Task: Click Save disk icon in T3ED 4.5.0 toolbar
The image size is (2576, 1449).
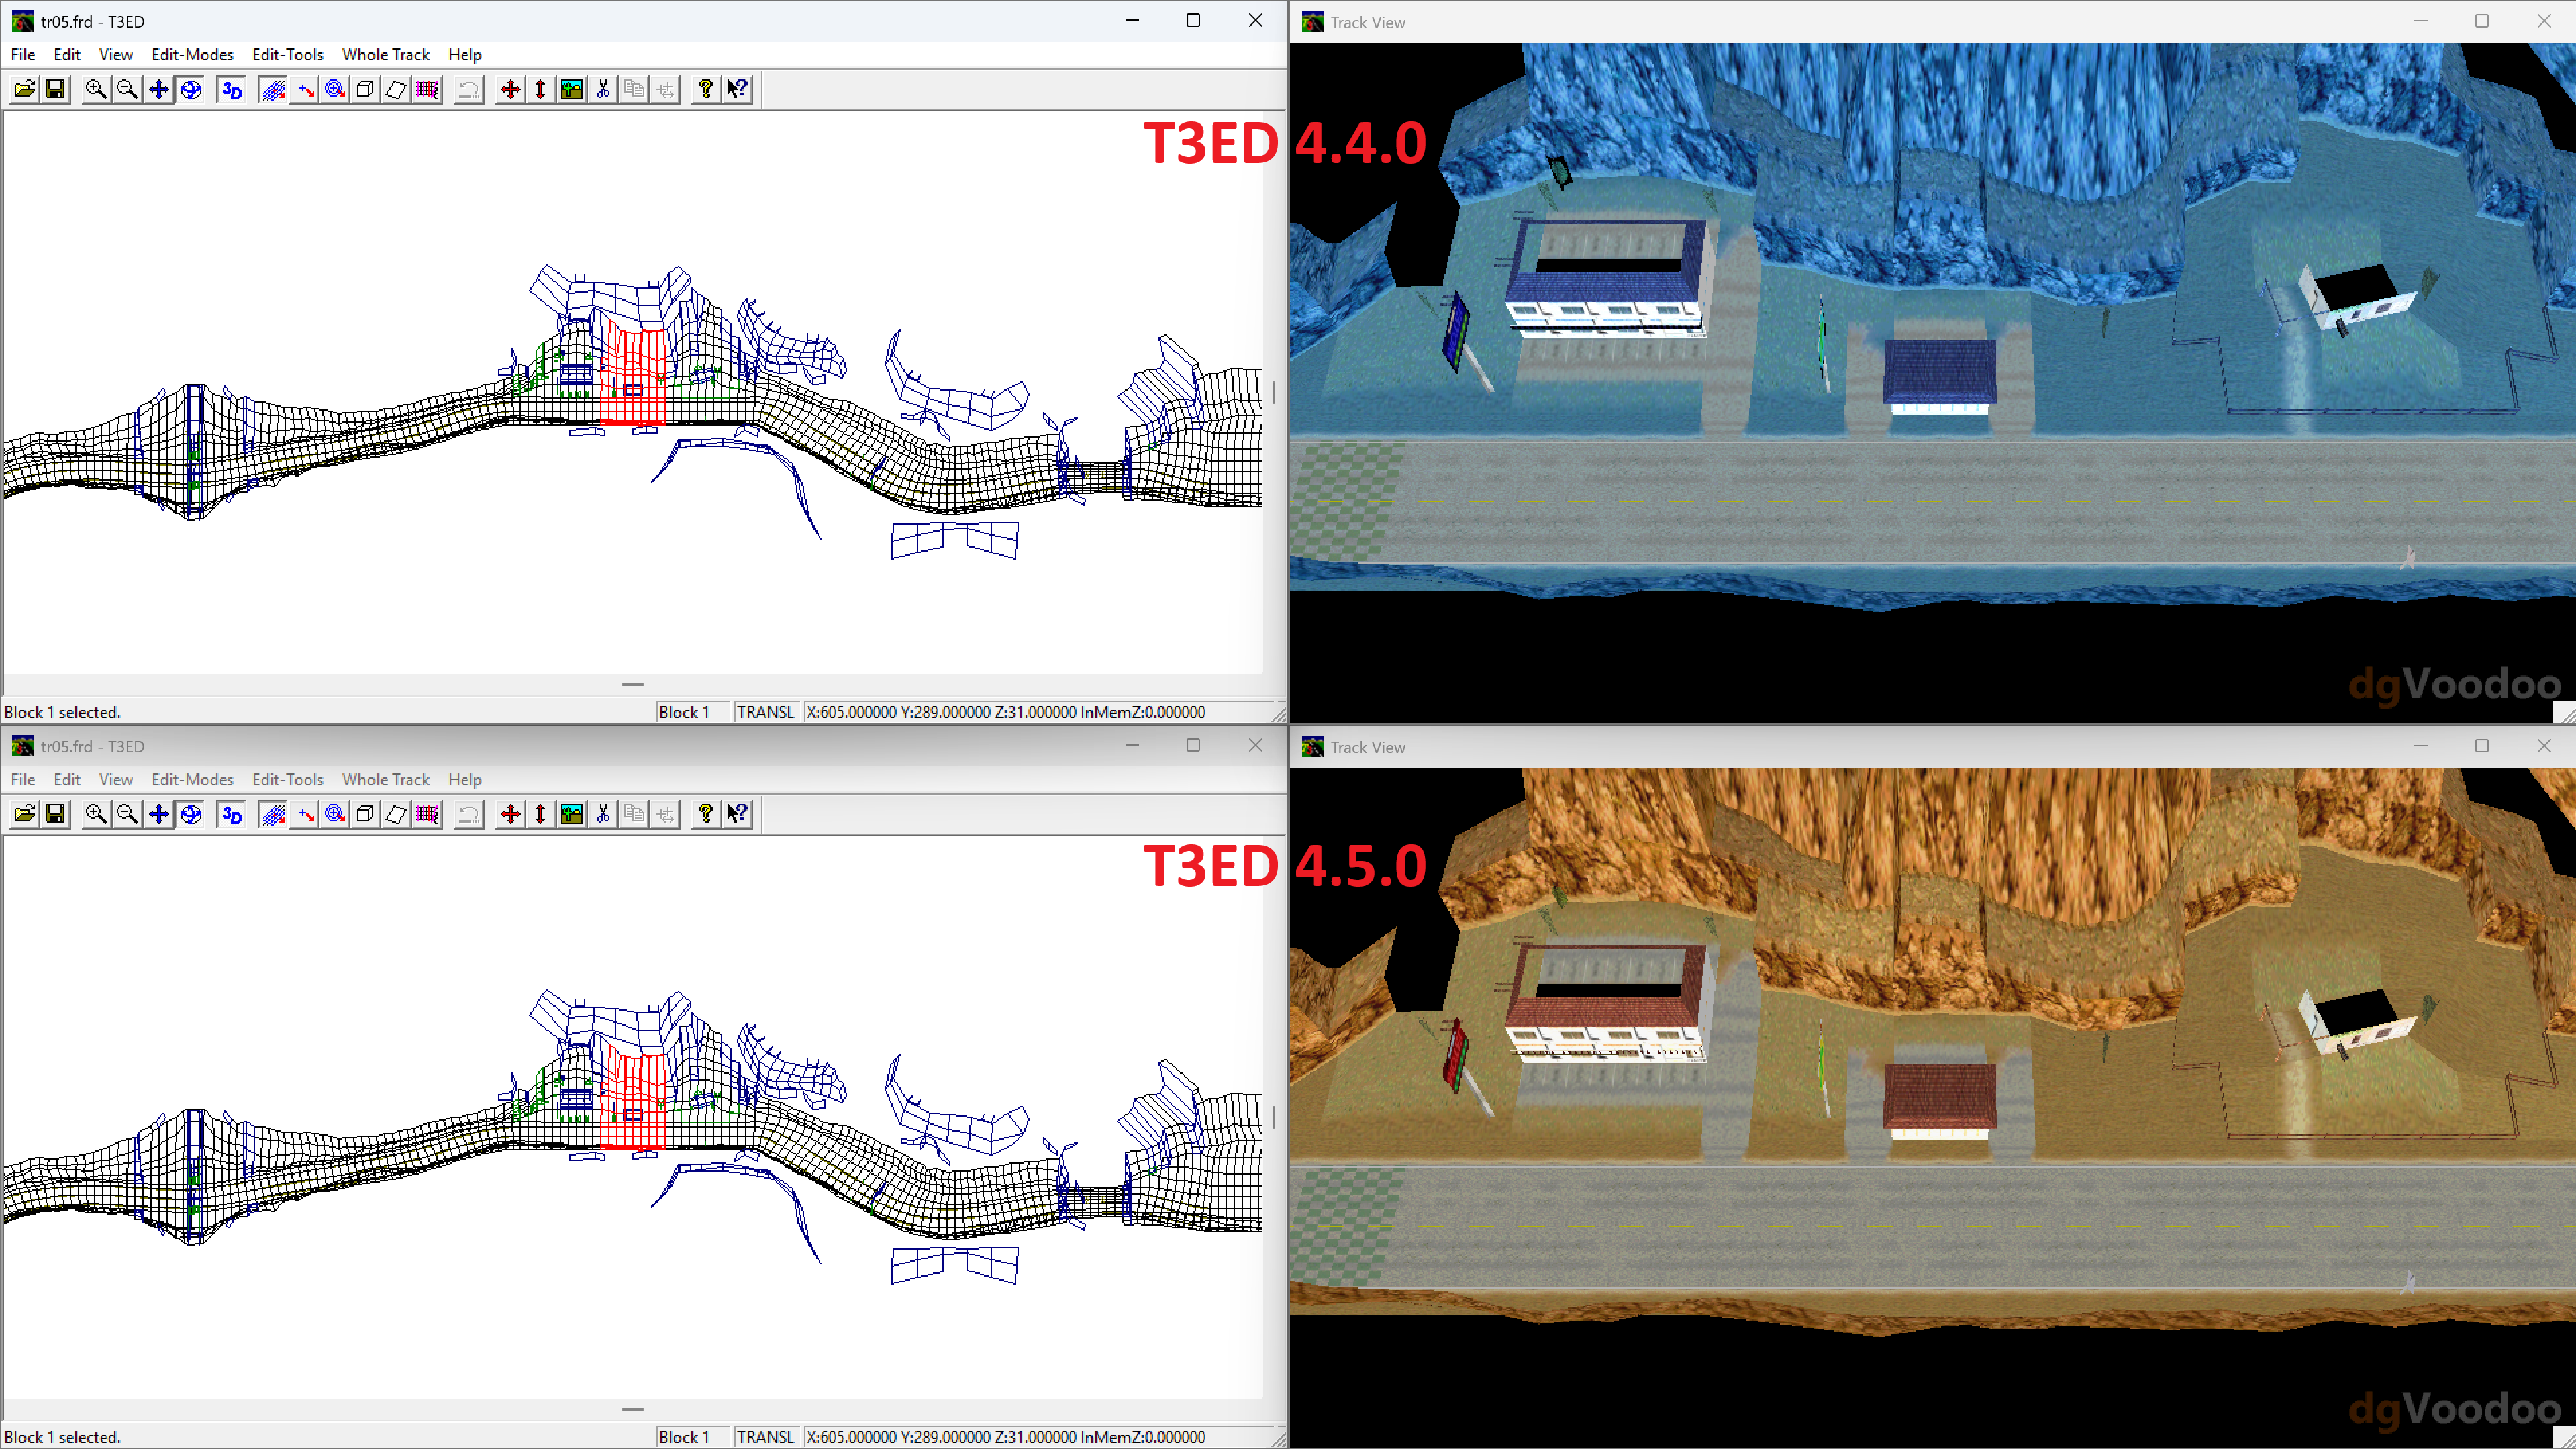Action: tap(56, 814)
